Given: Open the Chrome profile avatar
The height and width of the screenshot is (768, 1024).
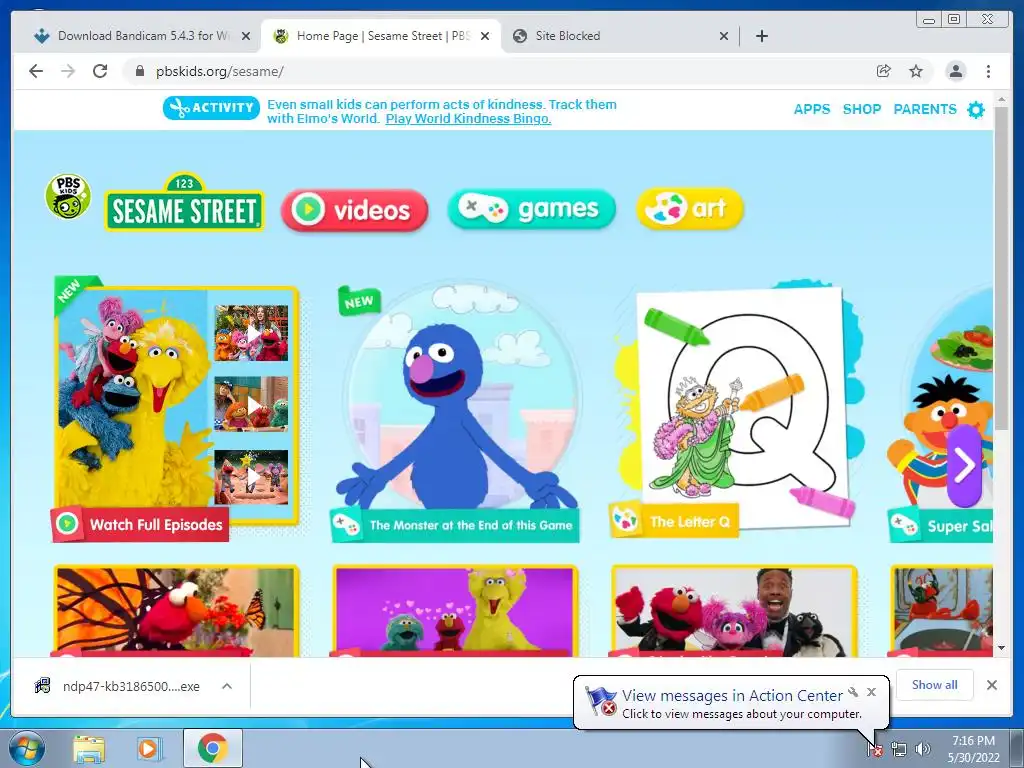Looking at the screenshot, I should click(955, 71).
